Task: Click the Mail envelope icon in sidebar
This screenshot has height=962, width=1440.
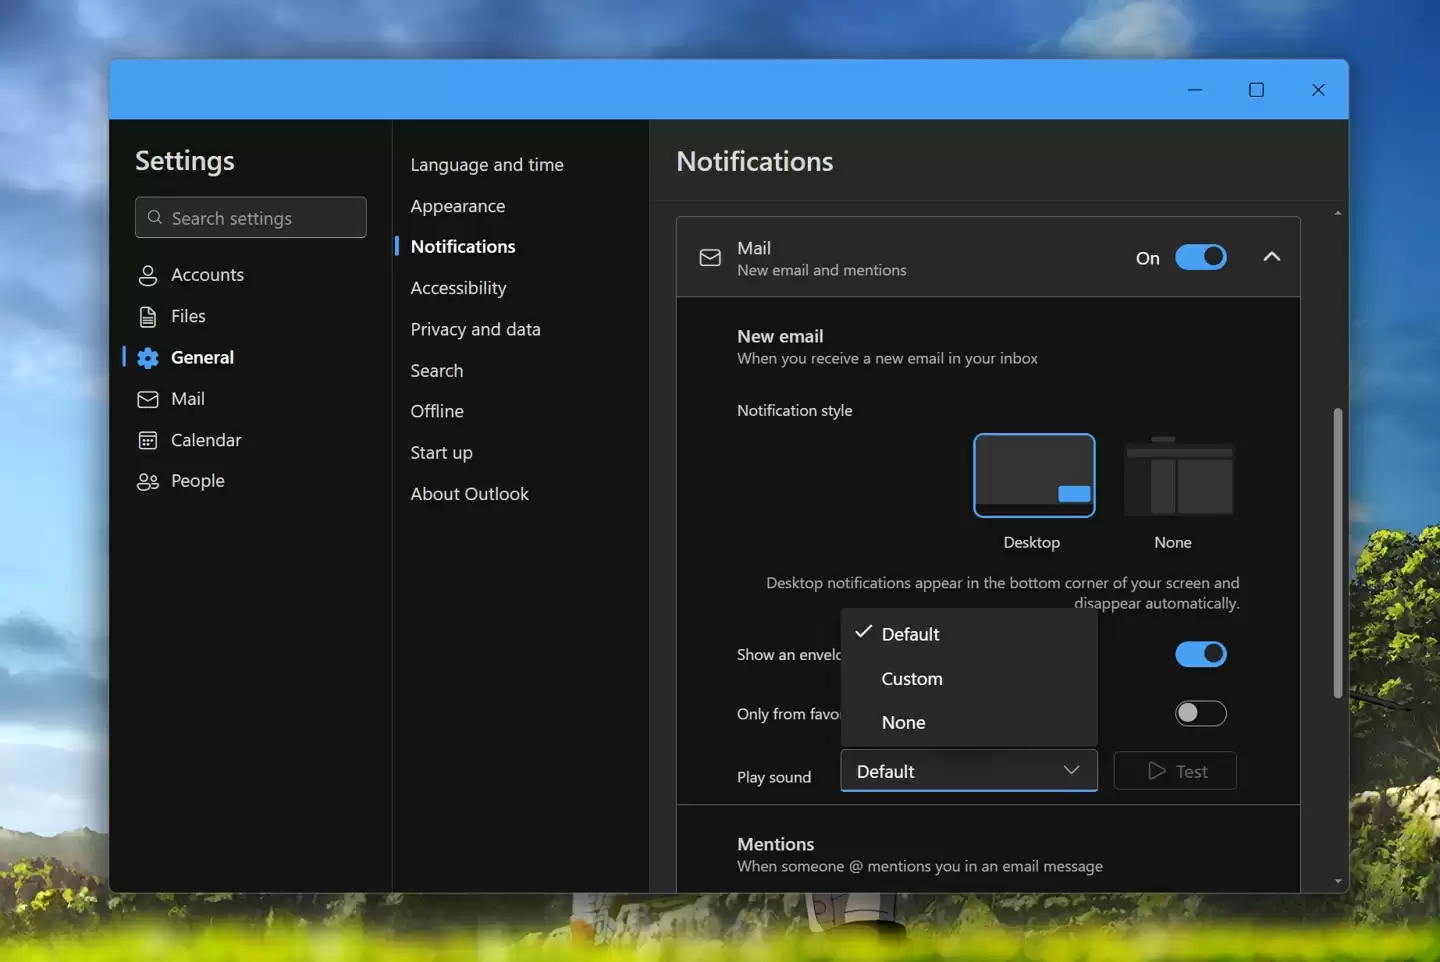Action: click(148, 398)
